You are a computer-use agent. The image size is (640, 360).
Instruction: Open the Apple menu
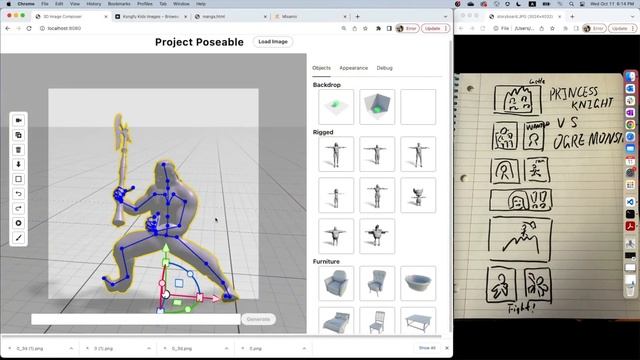[x=9, y=4]
